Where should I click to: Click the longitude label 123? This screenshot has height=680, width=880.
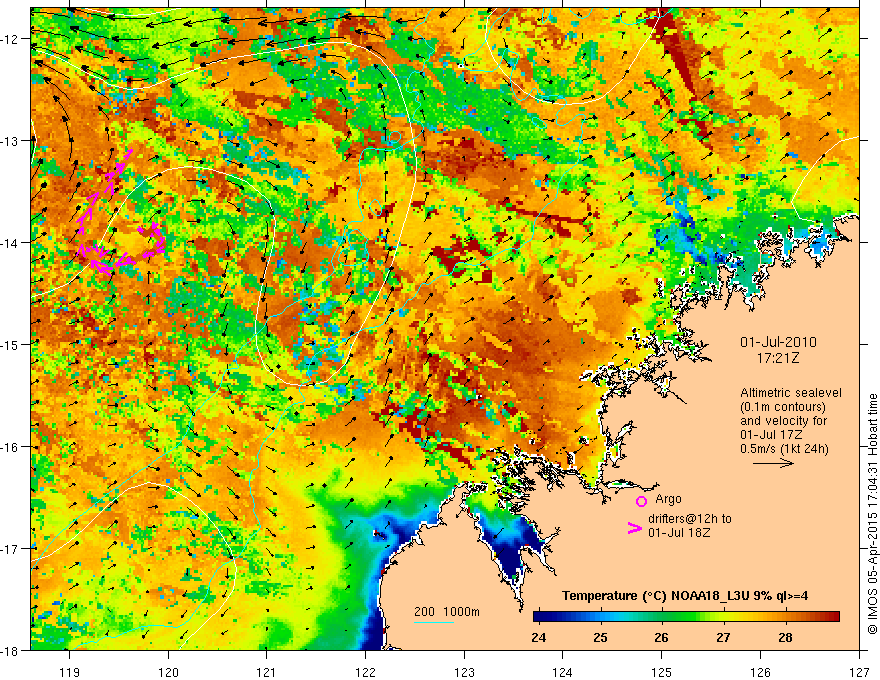[x=464, y=672]
